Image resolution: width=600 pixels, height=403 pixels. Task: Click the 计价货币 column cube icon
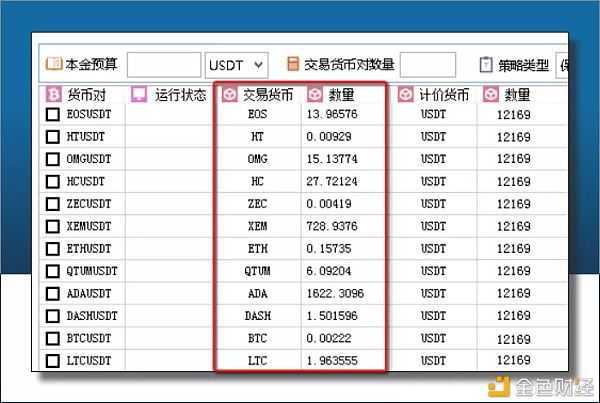tap(406, 94)
